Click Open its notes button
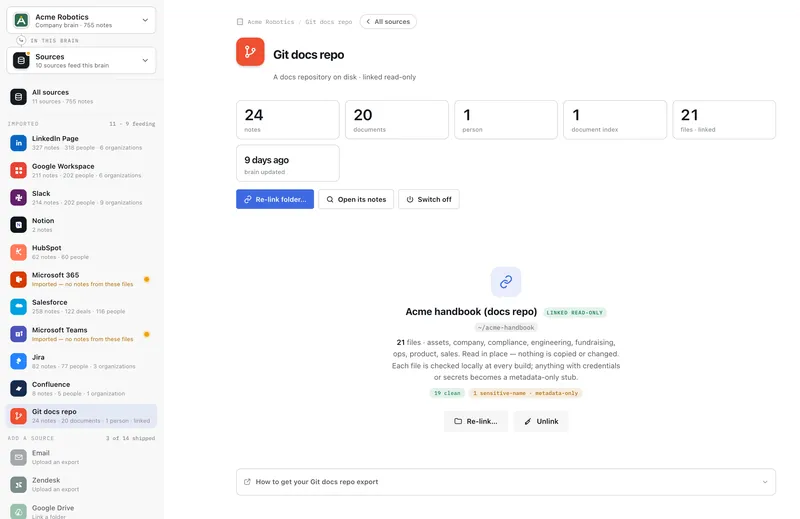This screenshot has height=519, width=800. (356, 200)
